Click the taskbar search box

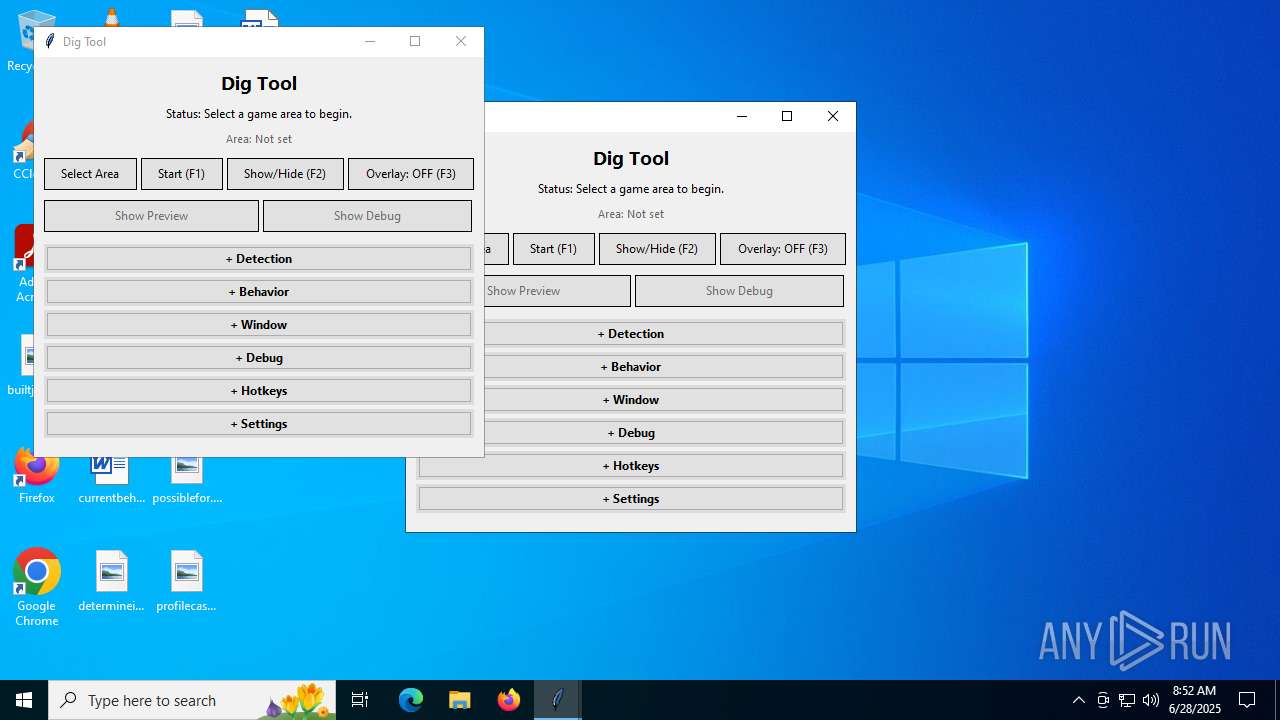[192, 700]
